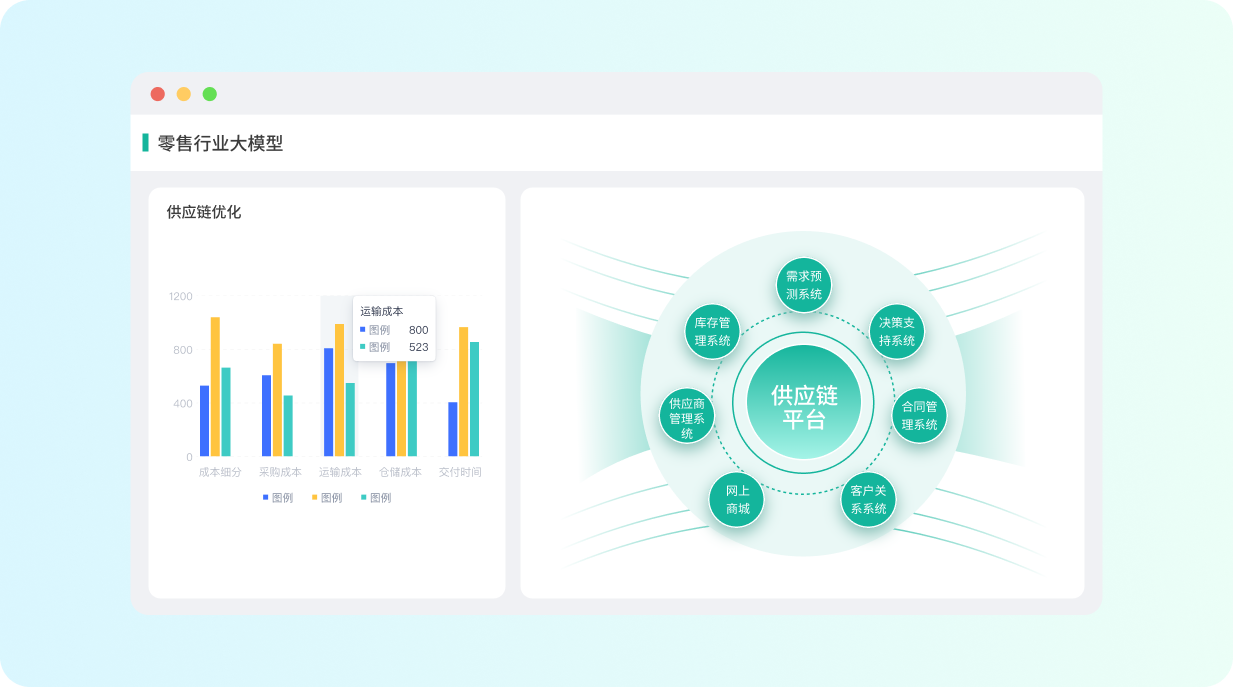Click the 仓储成本 axis label
This screenshot has height=687, width=1233.
pyautogui.click(x=400, y=472)
